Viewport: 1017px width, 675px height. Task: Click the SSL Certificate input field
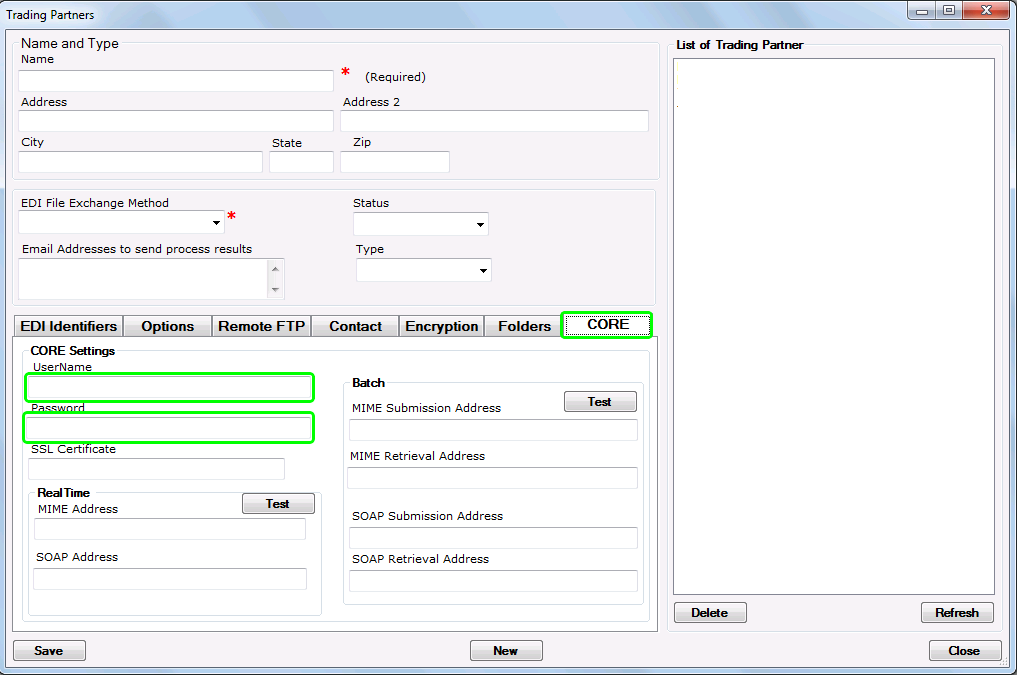156,469
